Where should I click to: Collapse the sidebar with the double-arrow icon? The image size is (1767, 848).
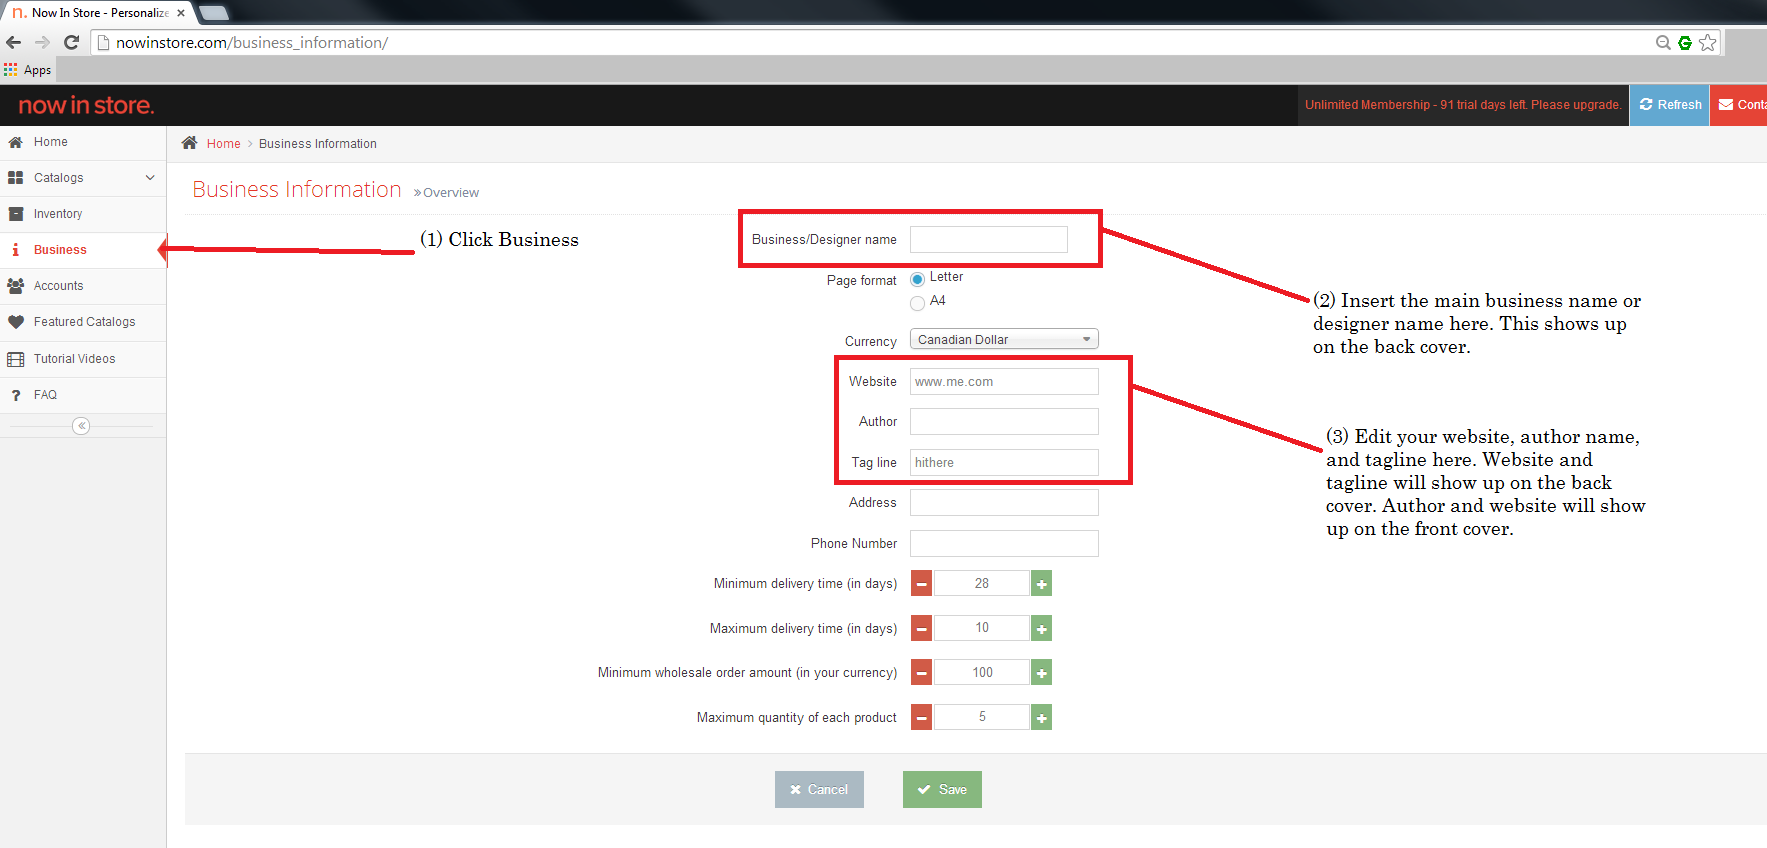81,426
